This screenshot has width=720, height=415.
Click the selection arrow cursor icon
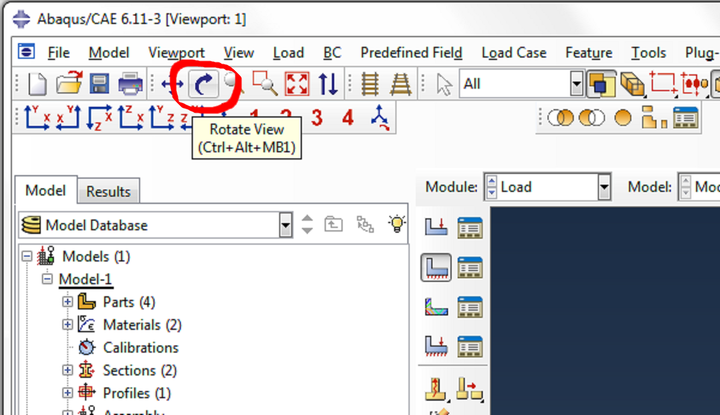tap(444, 85)
